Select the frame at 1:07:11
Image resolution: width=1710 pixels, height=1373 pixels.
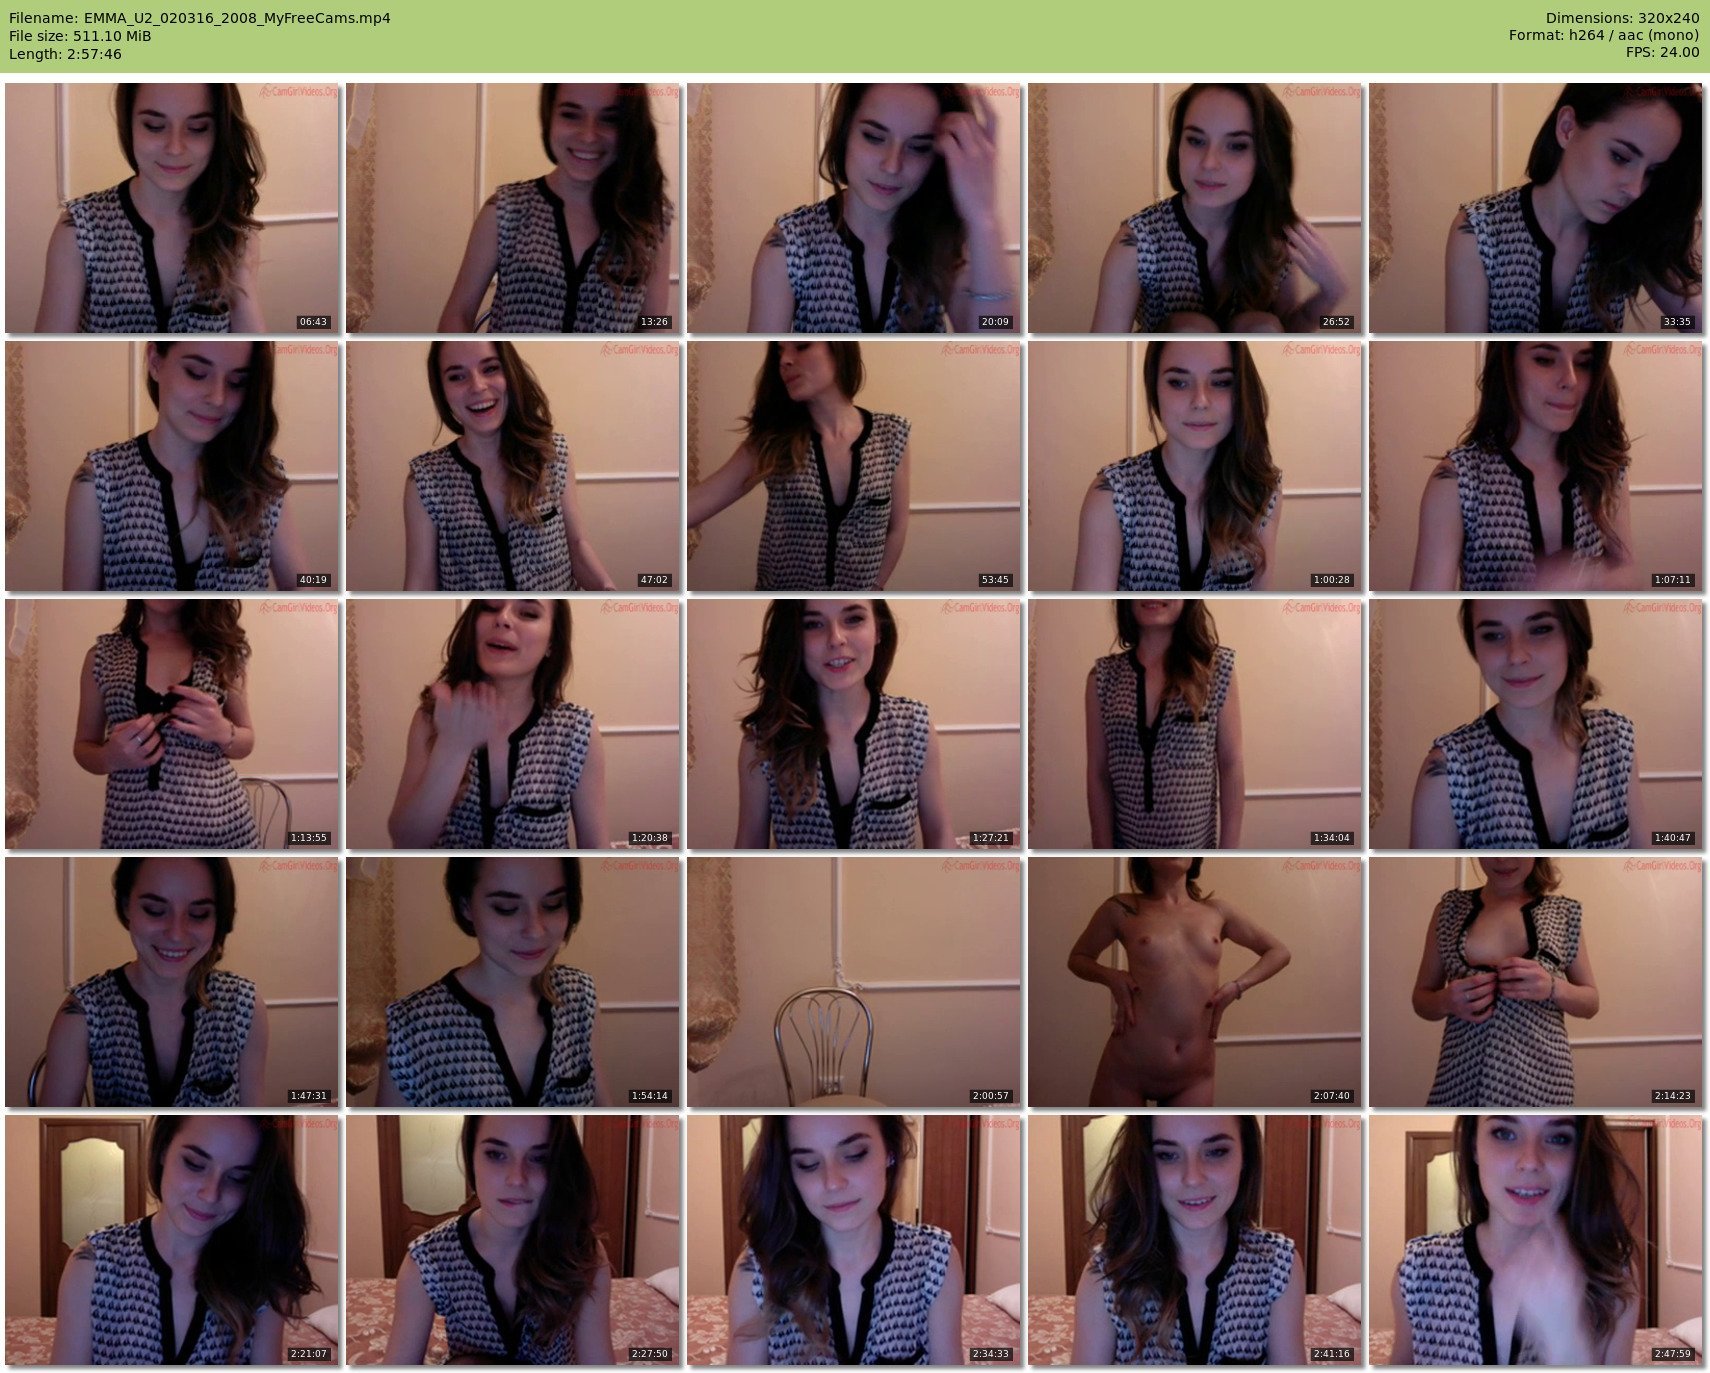[1536, 466]
